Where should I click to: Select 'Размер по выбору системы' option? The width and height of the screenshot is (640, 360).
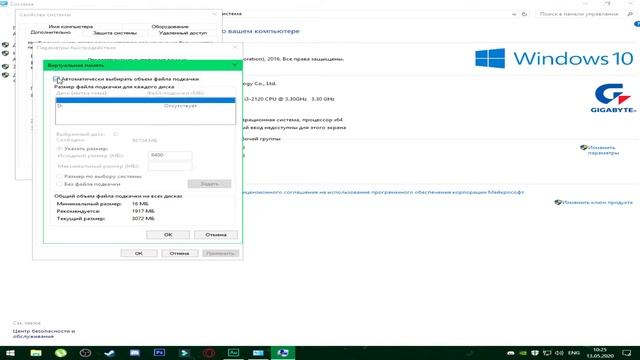pos(60,176)
